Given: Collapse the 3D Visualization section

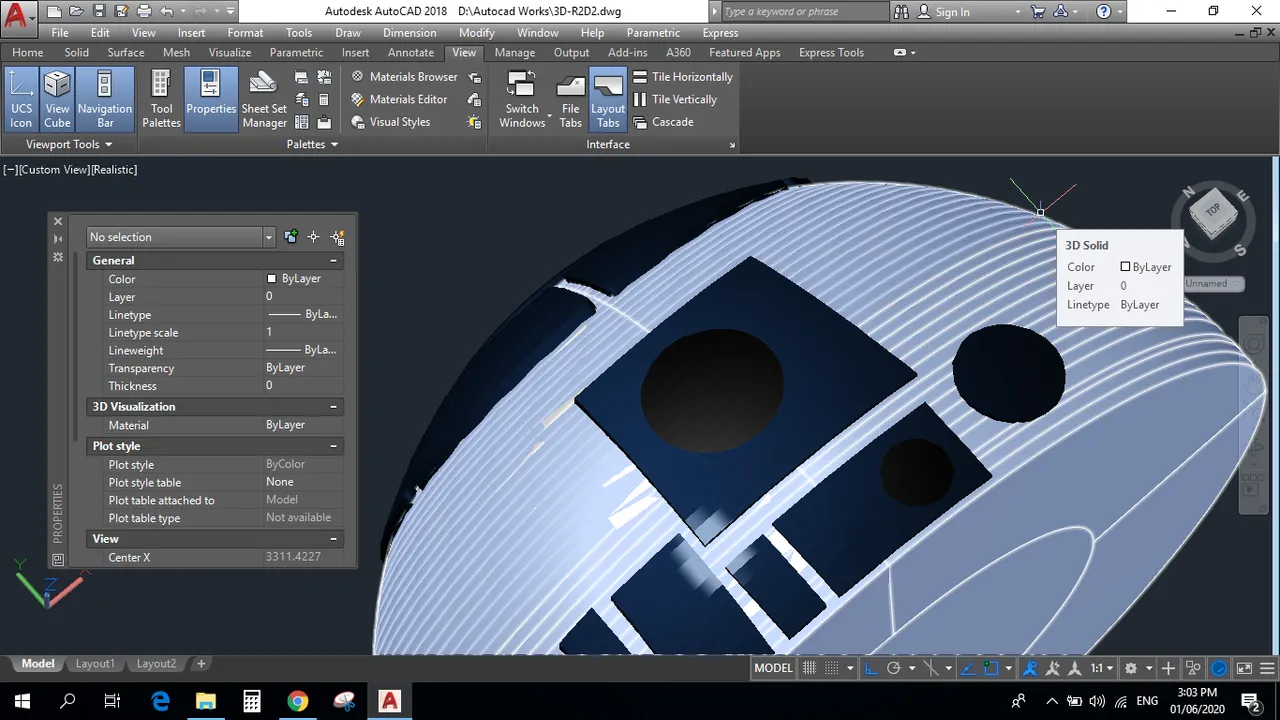Looking at the screenshot, I should coord(334,406).
